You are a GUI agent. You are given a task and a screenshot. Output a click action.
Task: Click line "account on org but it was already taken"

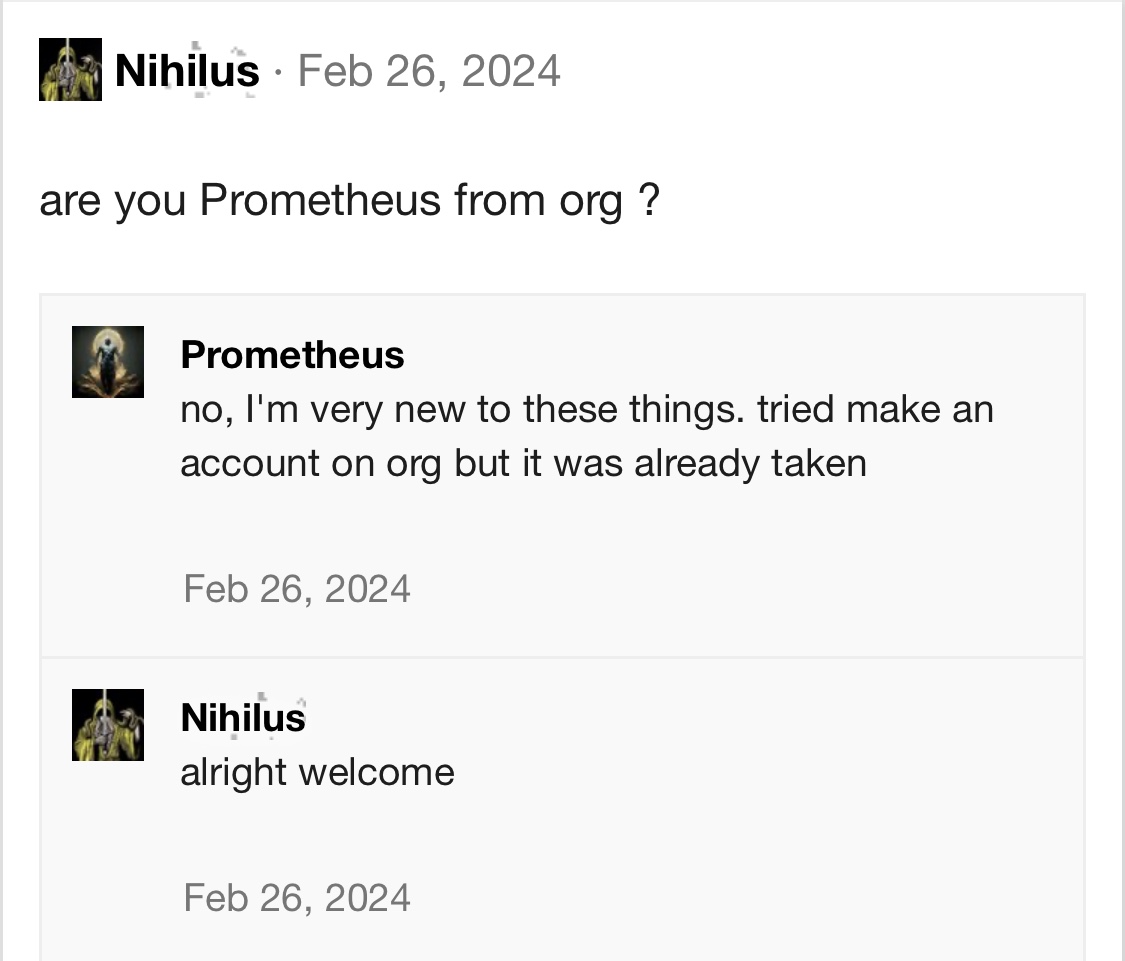point(523,463)
